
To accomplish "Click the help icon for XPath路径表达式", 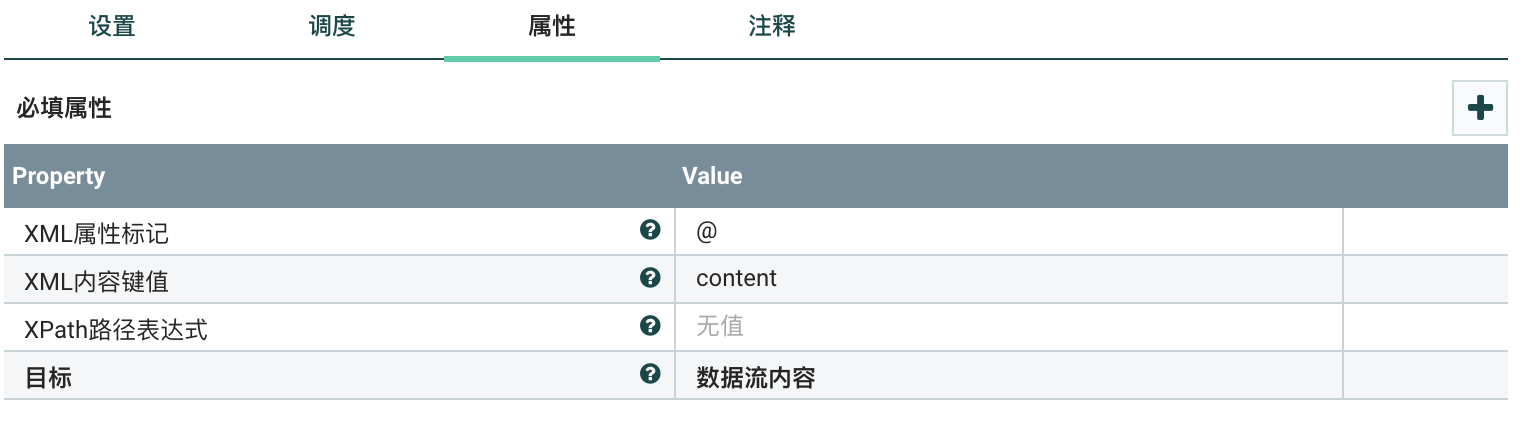I will point(650,326).
